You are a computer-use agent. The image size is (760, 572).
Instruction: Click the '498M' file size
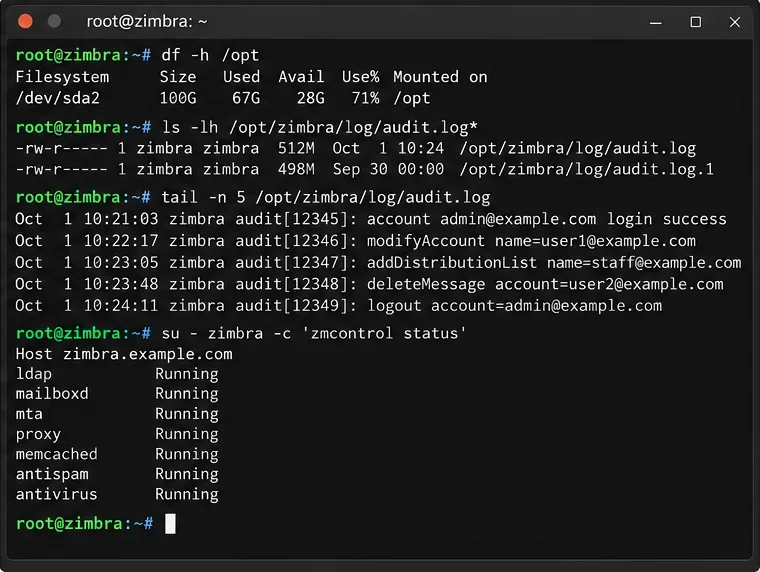296,169
